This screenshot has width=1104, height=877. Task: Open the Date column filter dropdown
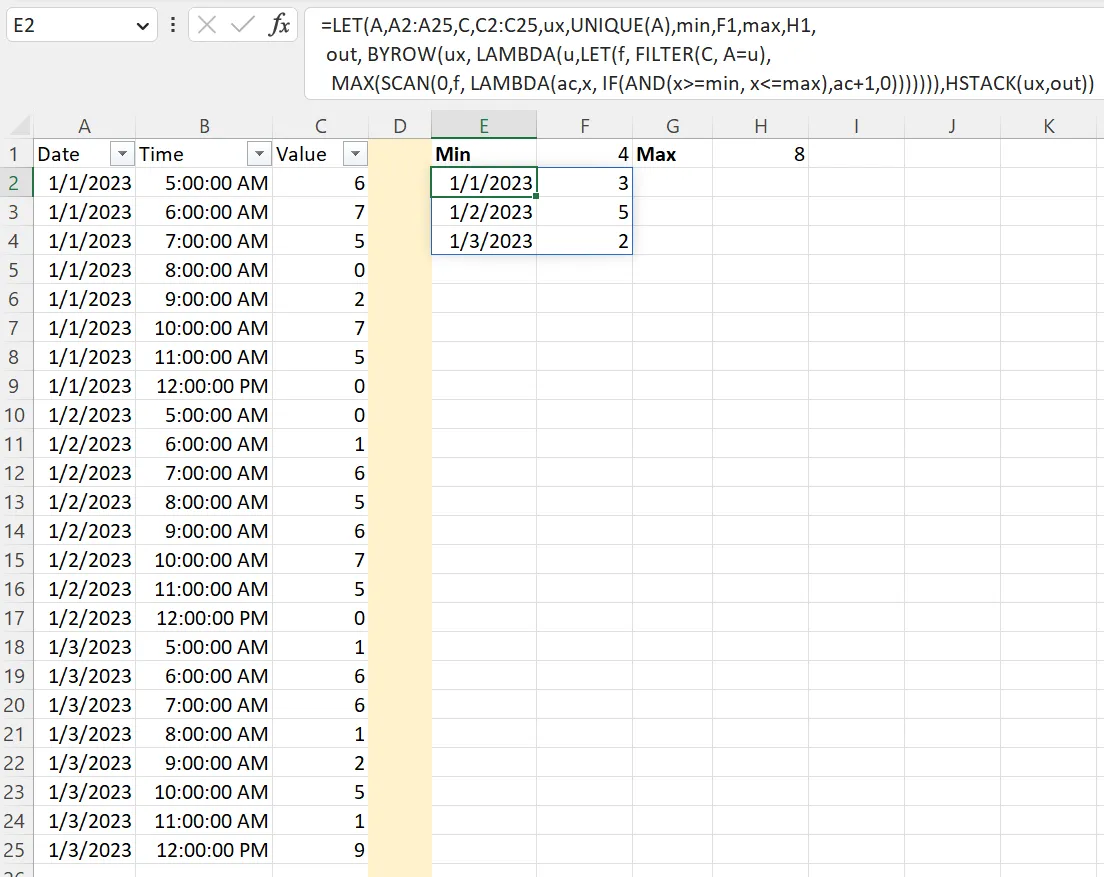click(x=122, y=153)
